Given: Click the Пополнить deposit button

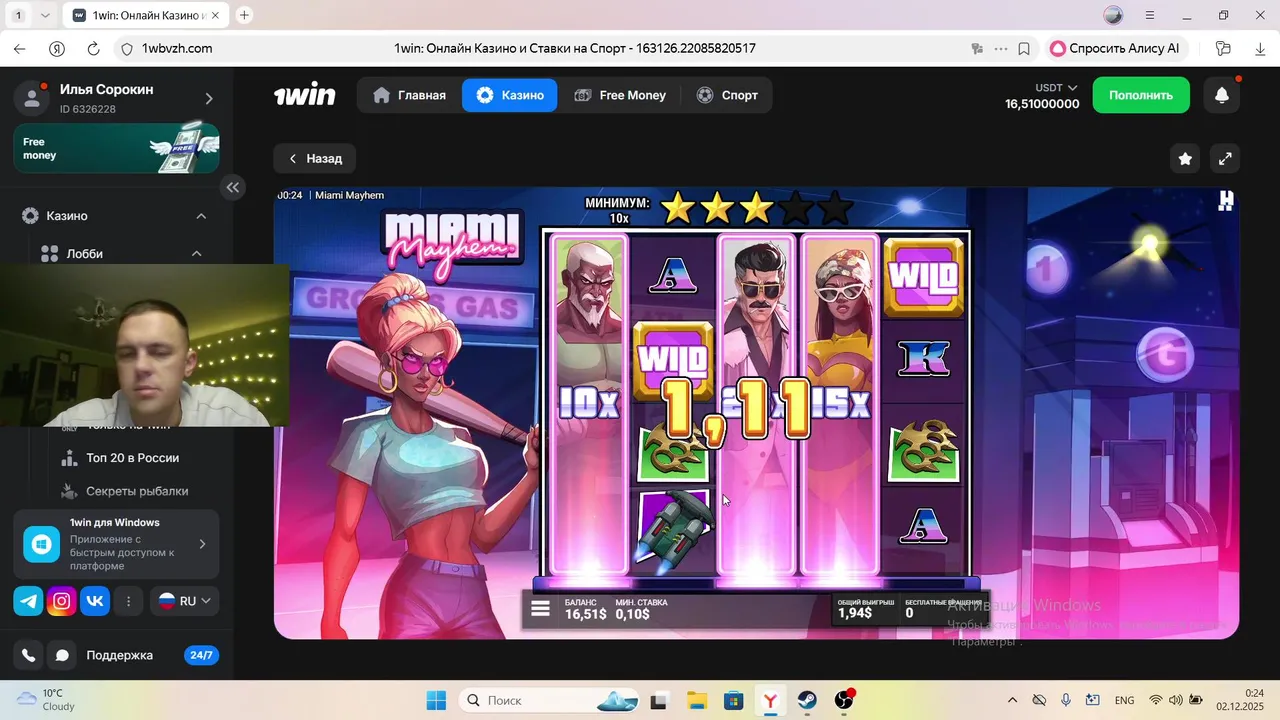Looking at the screenshot, I should [1141, 95].
